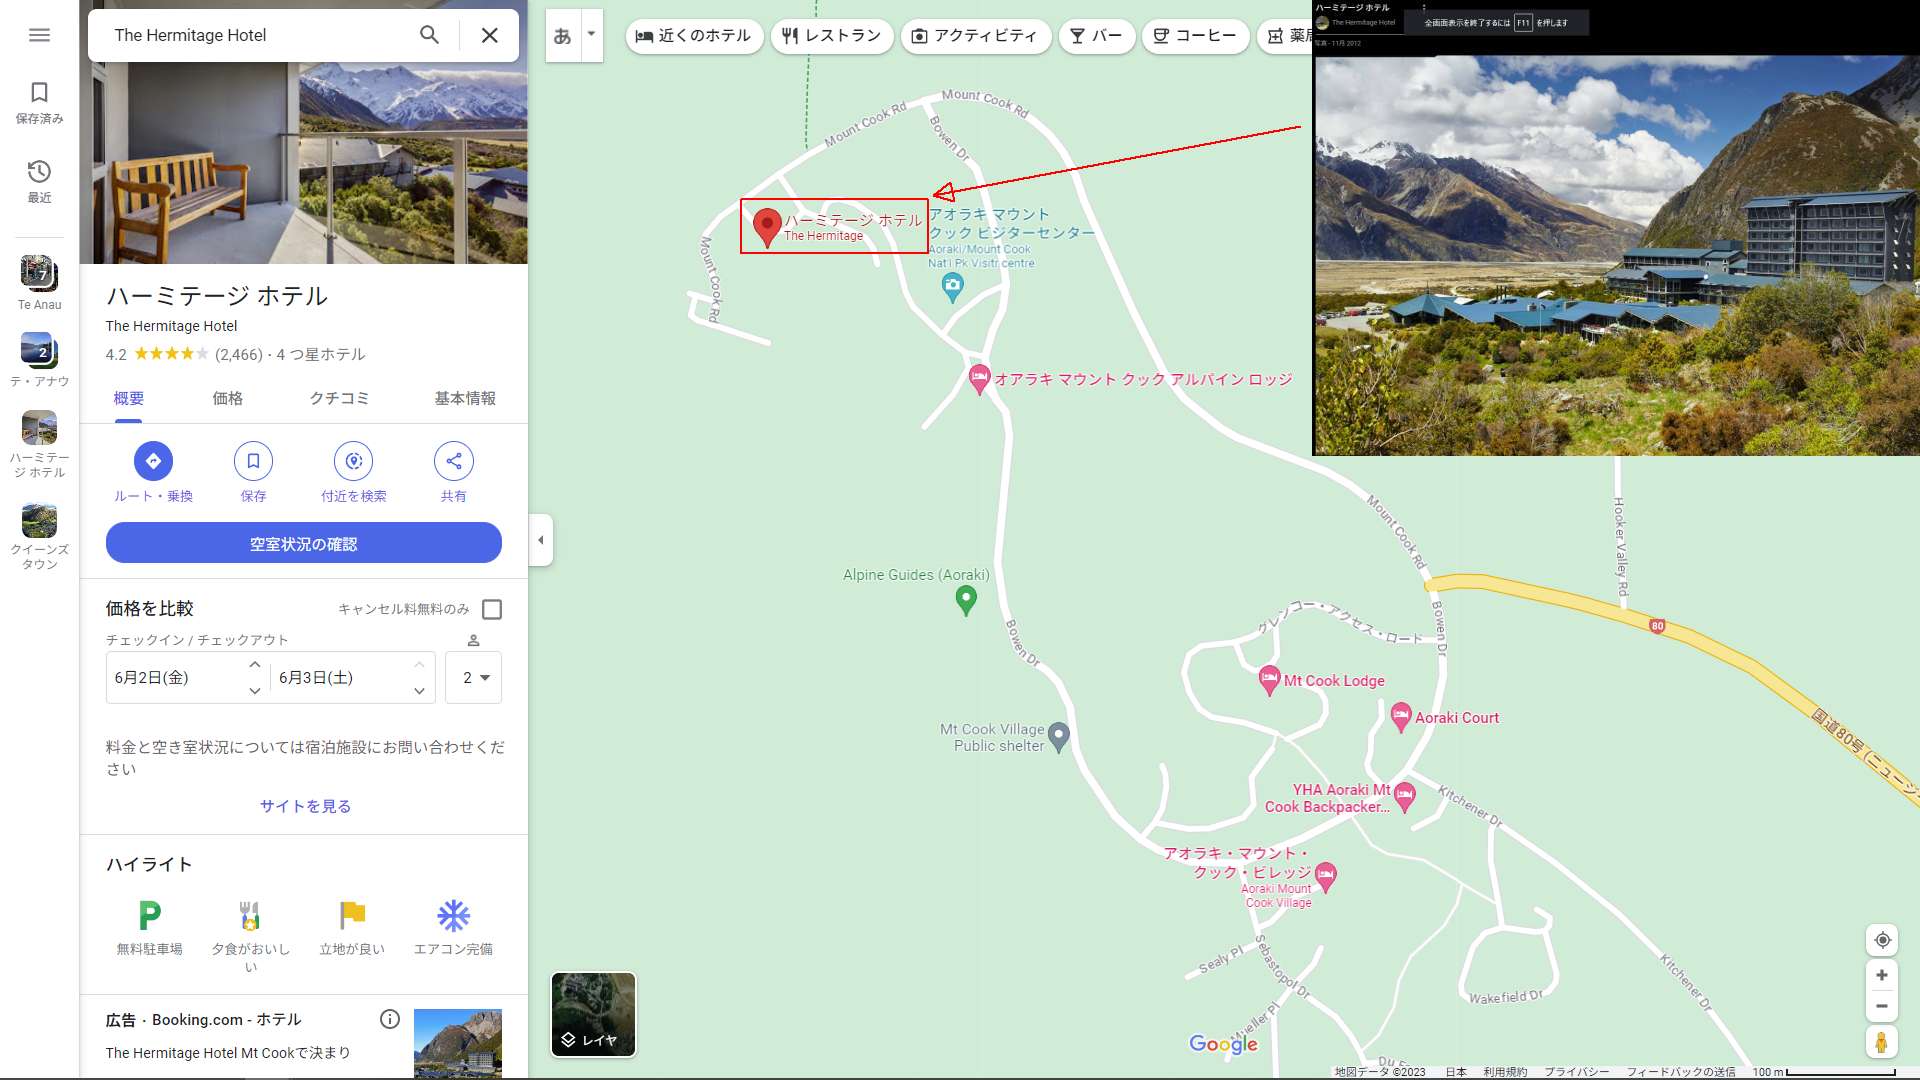This screenshot has width=1920, height=1080.
Task: Click the Alpine Lodge hotel pin
Action: coord(980,380)
